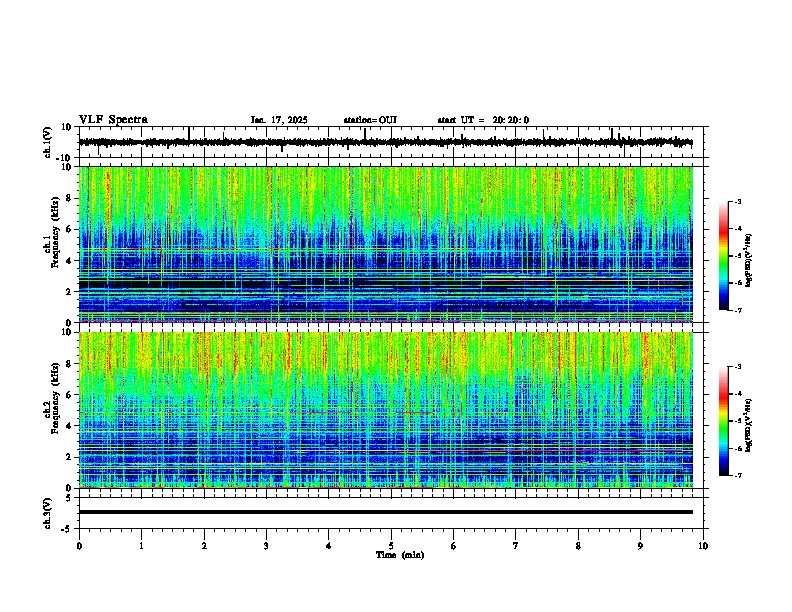Click the "6" kHz tick on ch.1 frequency axis

pyautogui.click(x=69, y=229)
